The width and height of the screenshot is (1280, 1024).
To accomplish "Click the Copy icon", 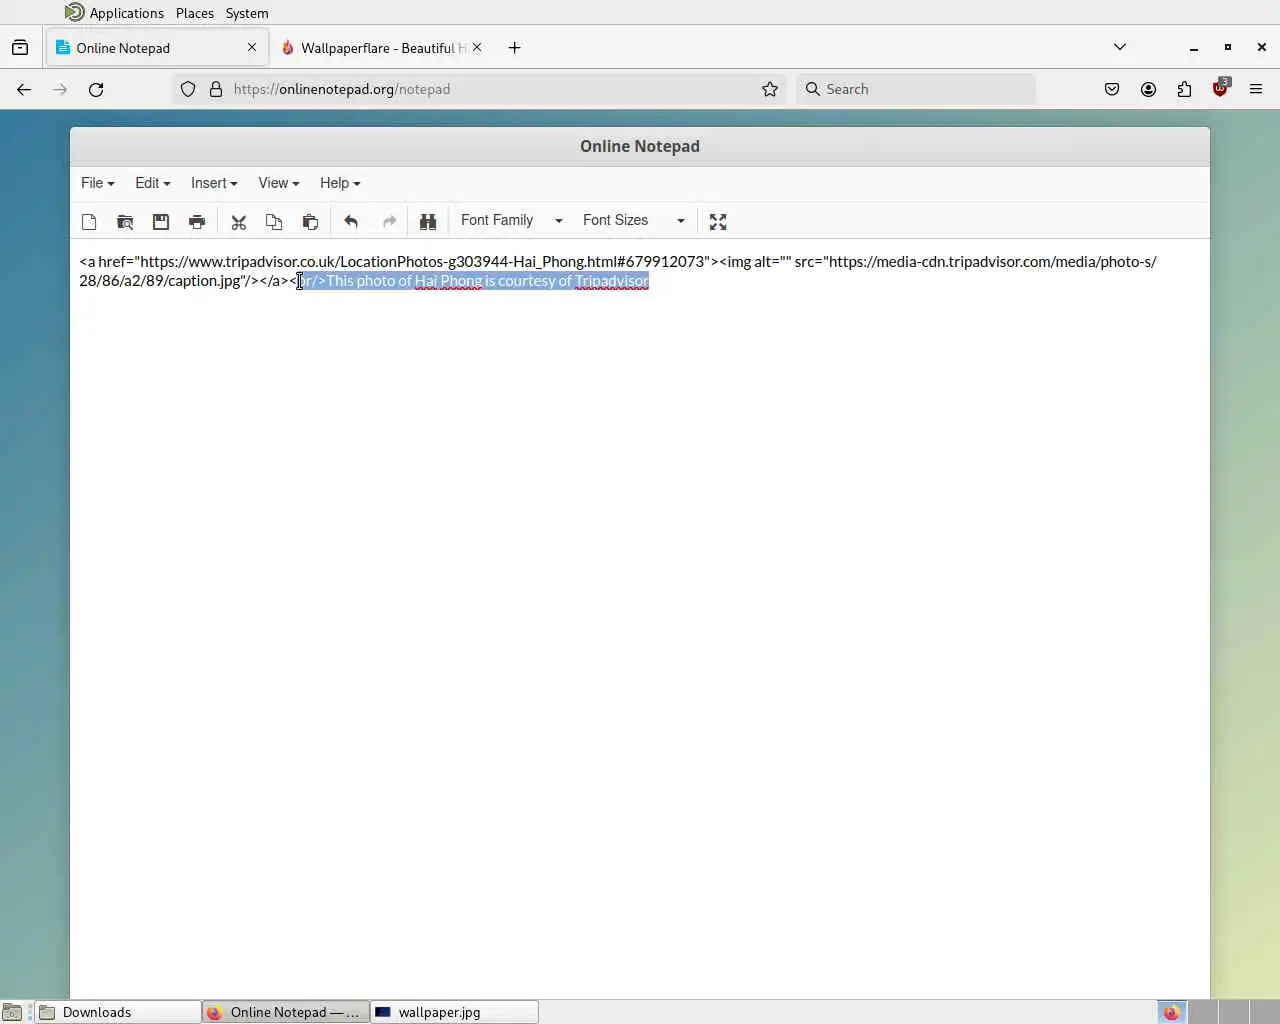I will 274,222.
